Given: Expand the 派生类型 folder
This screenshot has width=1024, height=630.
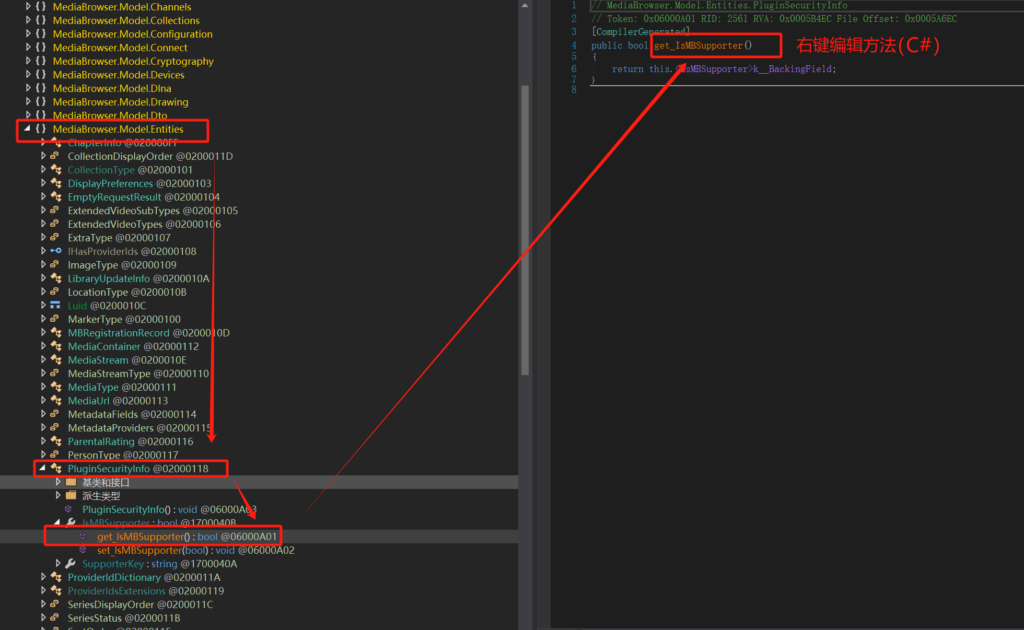Looking at the screenshot, I should 58,496.
